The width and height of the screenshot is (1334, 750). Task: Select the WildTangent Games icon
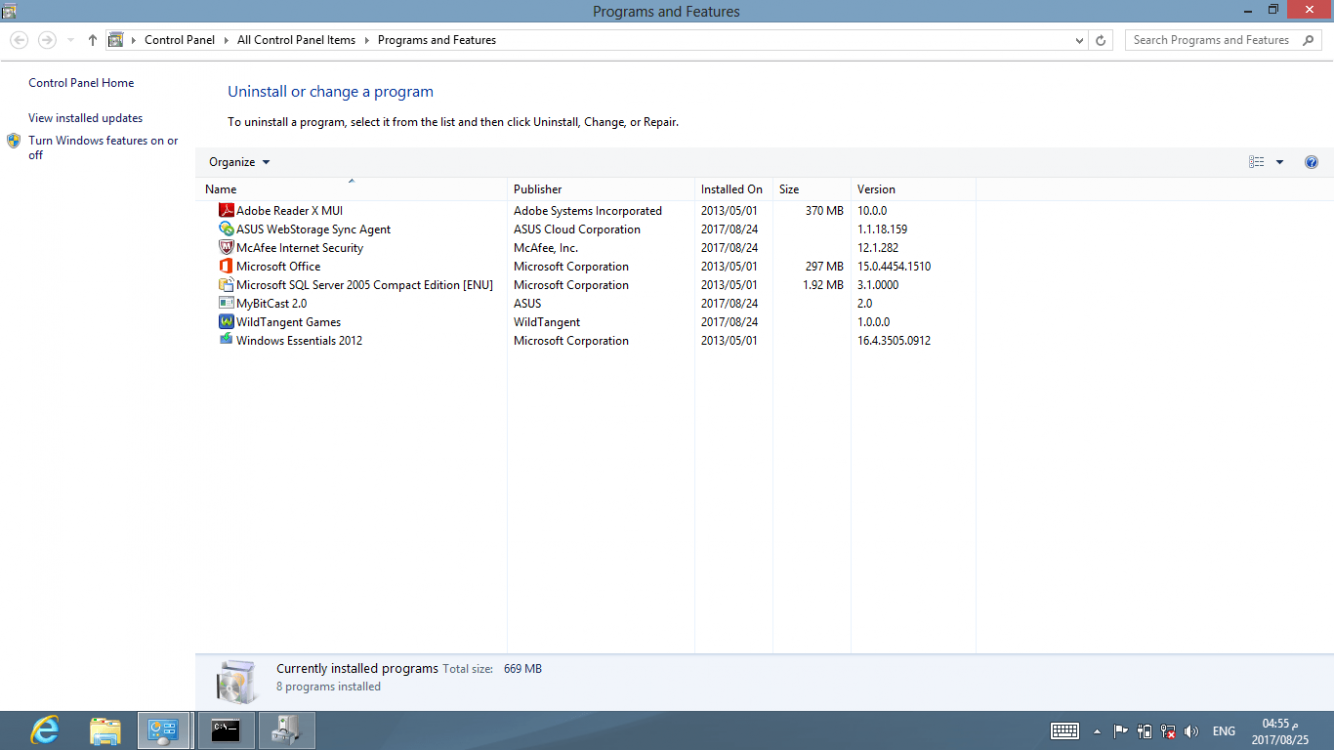226,322
